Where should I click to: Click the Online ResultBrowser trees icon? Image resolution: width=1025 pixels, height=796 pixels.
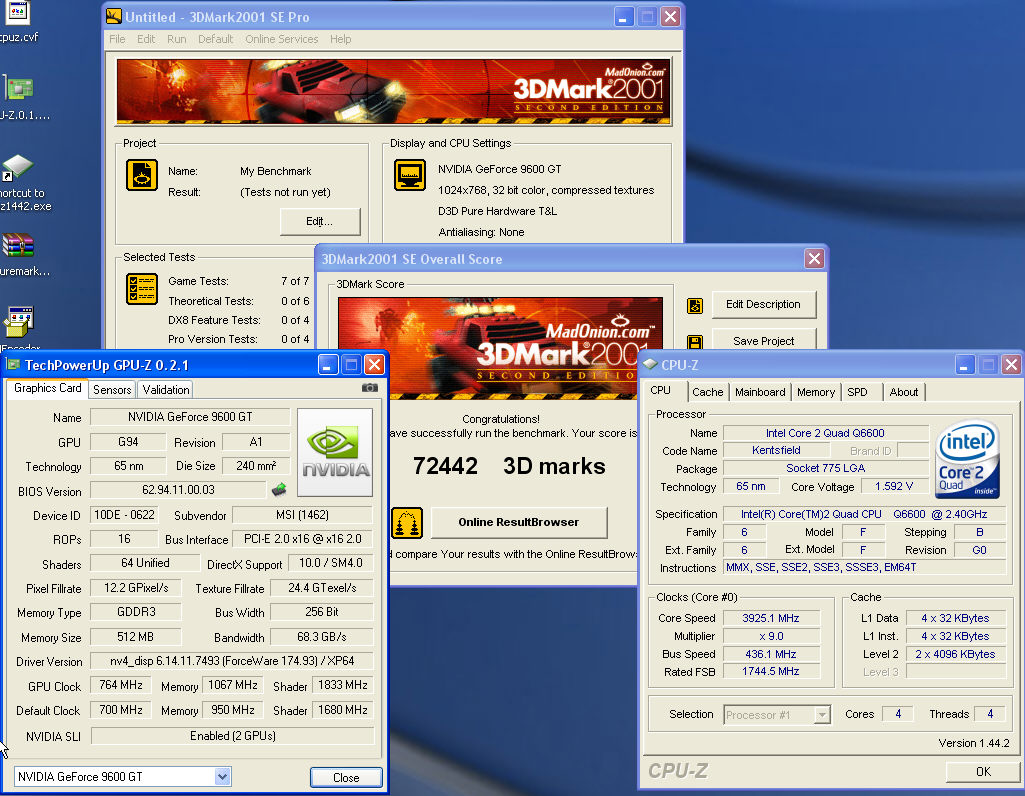click(407, 523)
